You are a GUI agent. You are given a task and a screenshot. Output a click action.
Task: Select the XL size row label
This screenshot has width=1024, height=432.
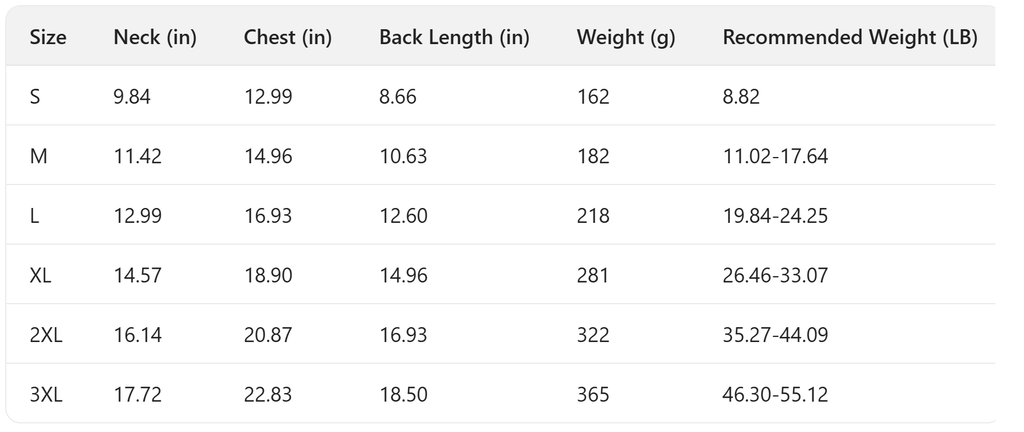pyautogui.click(x=41, y=275)
